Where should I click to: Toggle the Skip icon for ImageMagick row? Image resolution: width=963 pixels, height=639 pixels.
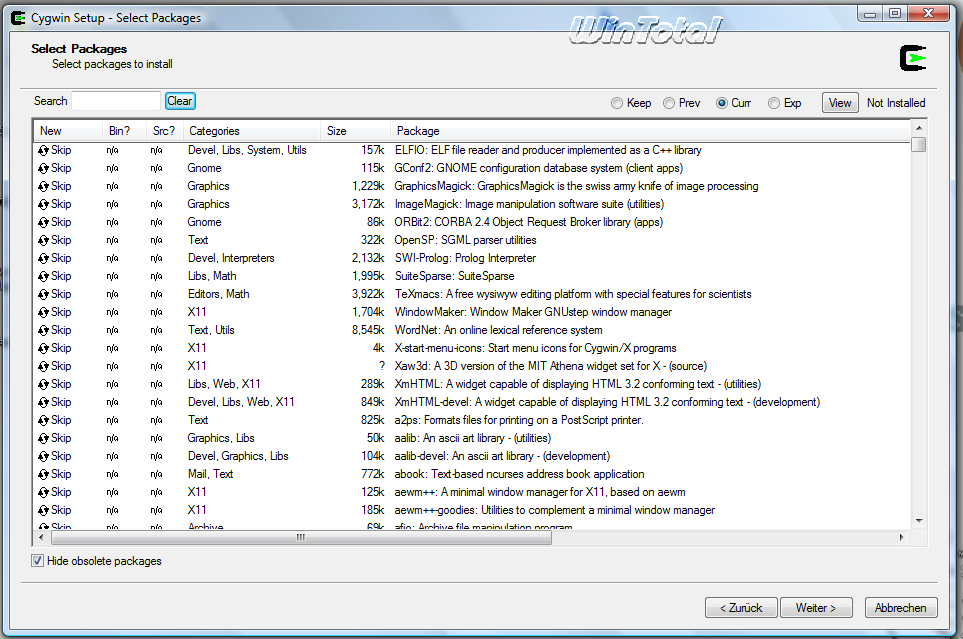click(x=44, y=205)
